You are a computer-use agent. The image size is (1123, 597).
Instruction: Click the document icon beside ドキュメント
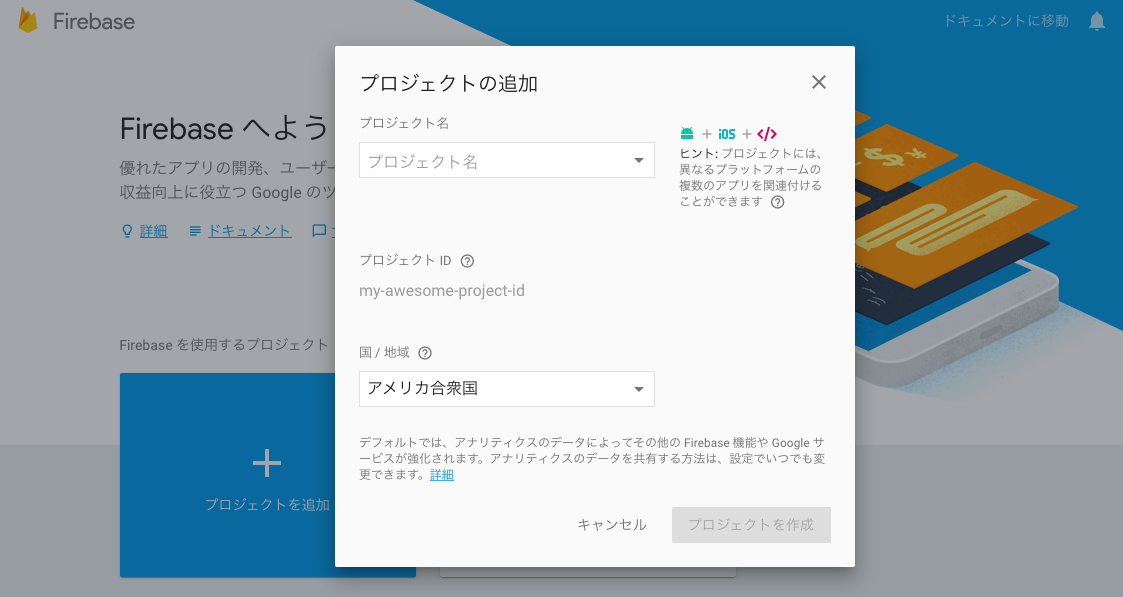coord(198,230)
